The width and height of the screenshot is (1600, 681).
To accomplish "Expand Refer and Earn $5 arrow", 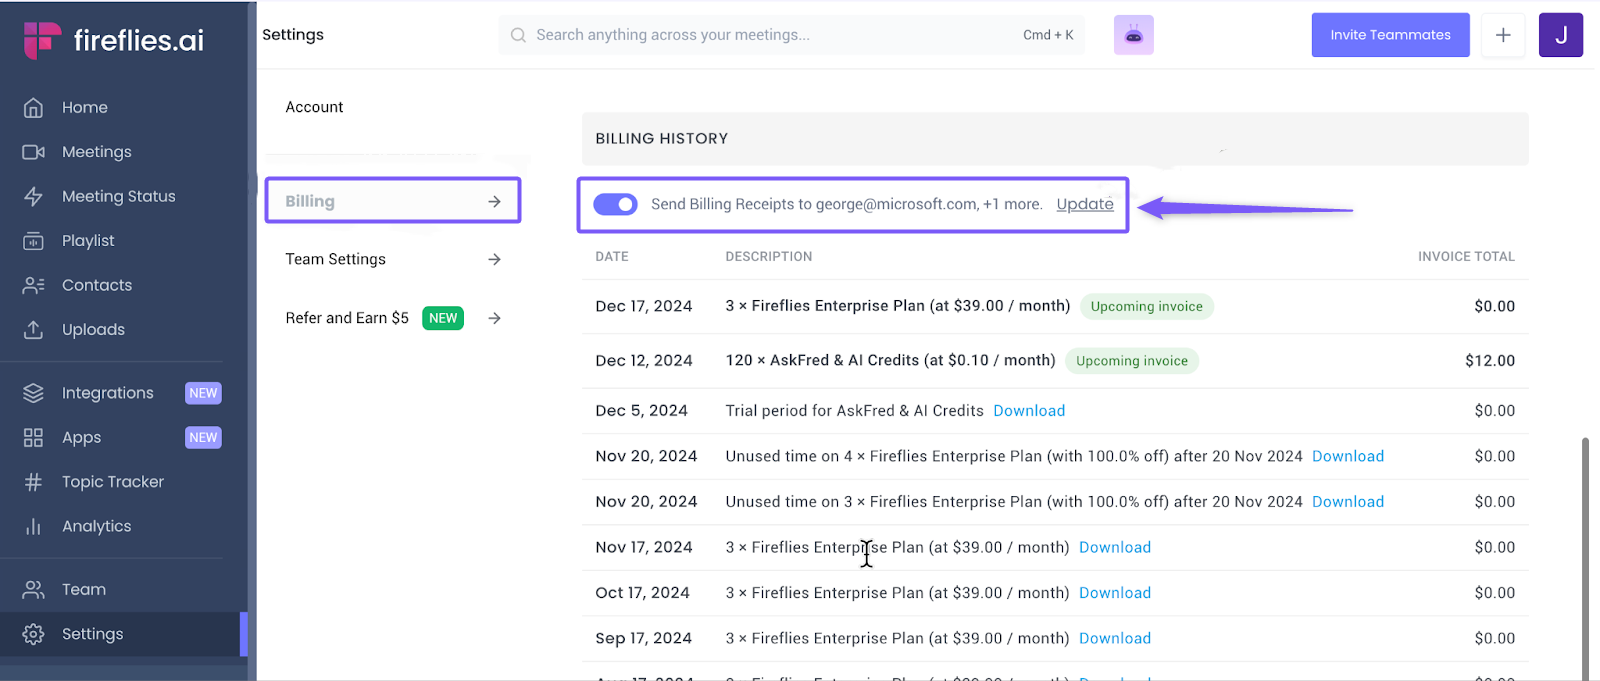I will [494, 318].
